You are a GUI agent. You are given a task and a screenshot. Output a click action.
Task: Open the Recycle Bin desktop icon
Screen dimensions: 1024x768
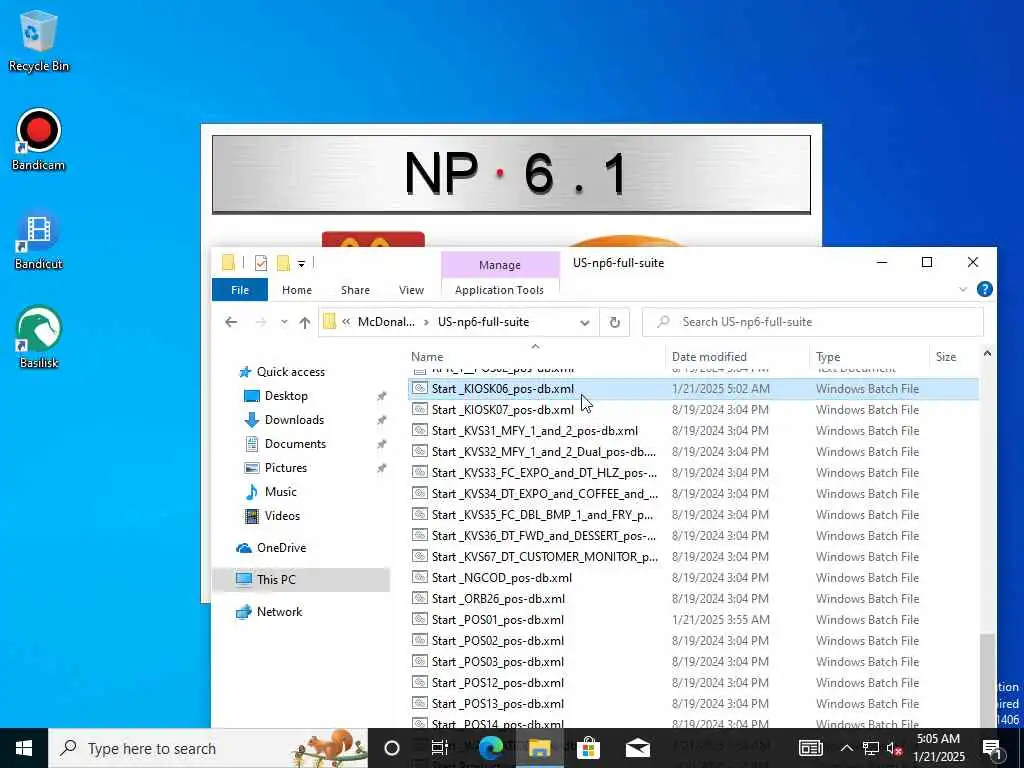tap(38, 40)
